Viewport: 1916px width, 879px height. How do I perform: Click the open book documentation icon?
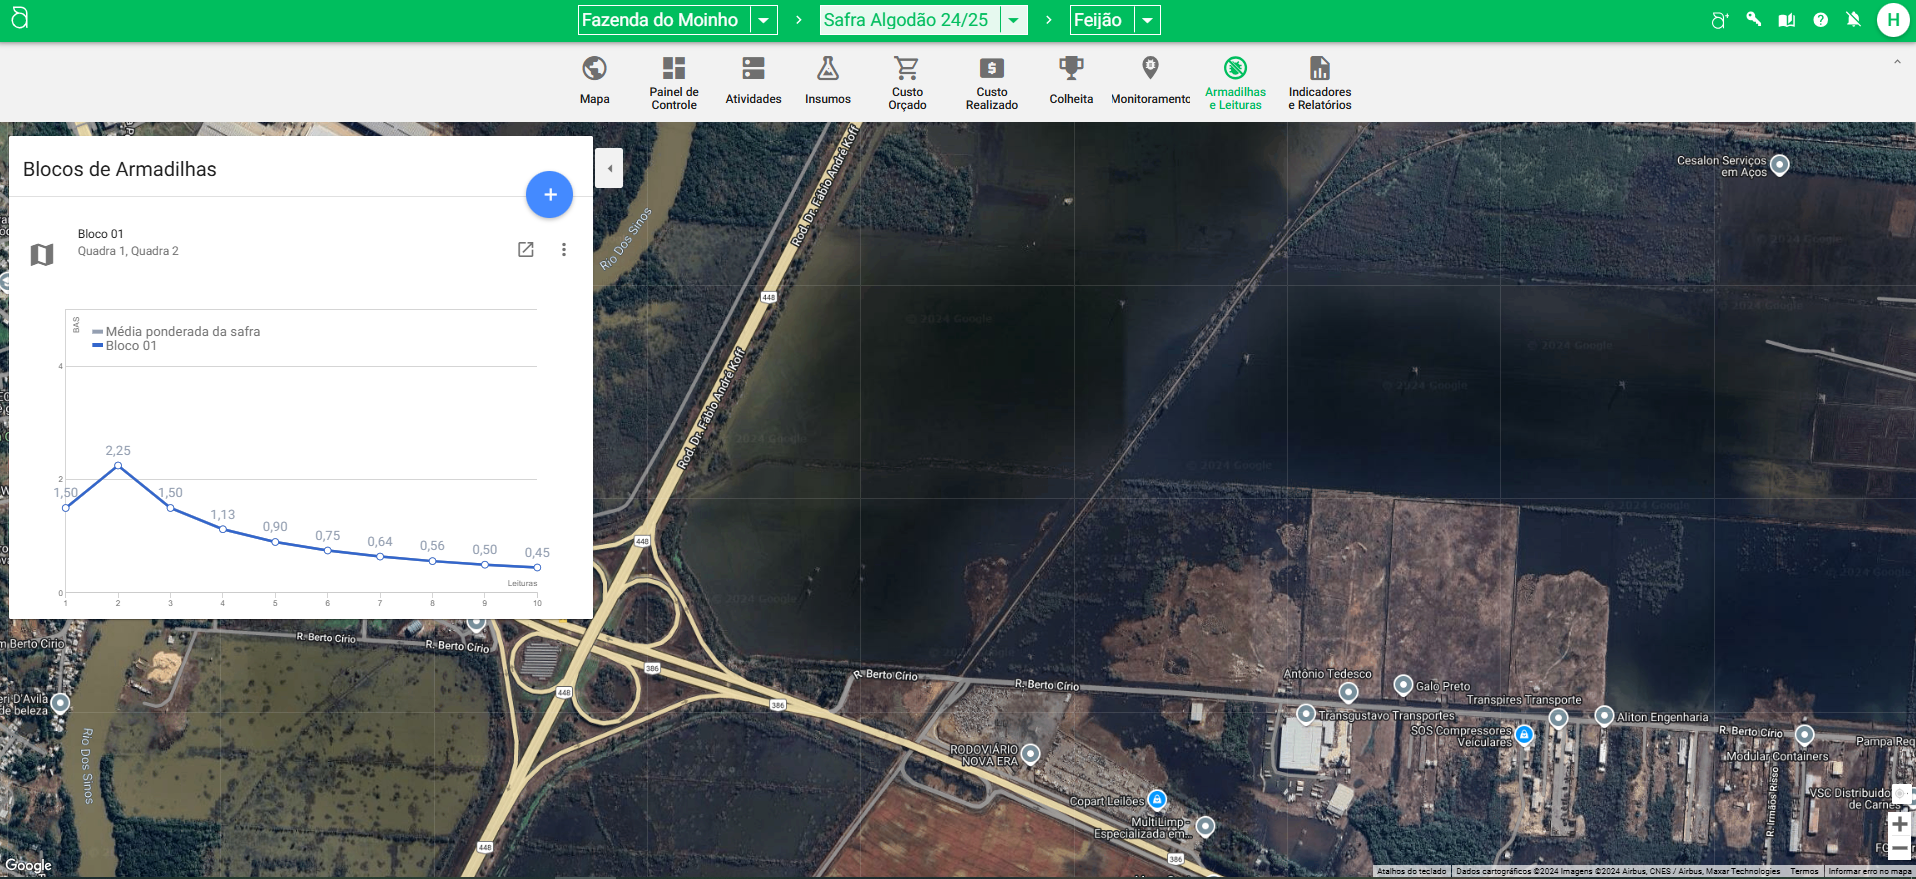click(1786, 20)
